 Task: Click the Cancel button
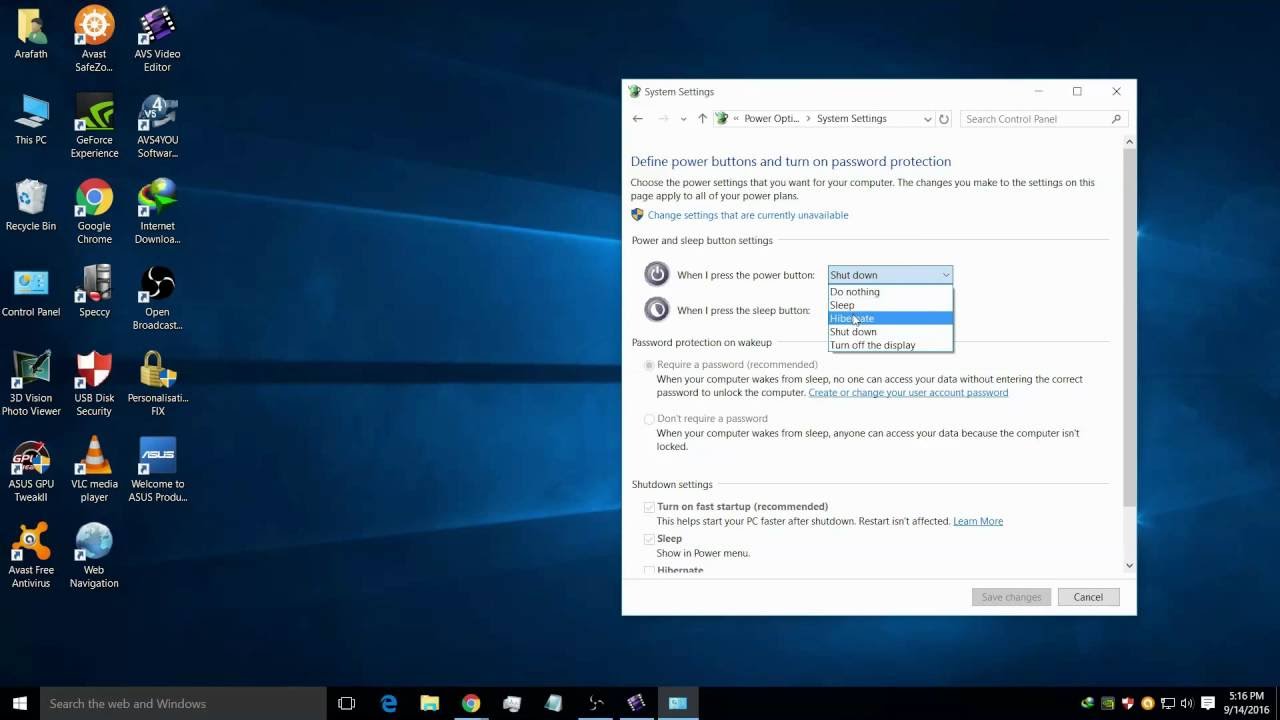(x=1088, y=597)
